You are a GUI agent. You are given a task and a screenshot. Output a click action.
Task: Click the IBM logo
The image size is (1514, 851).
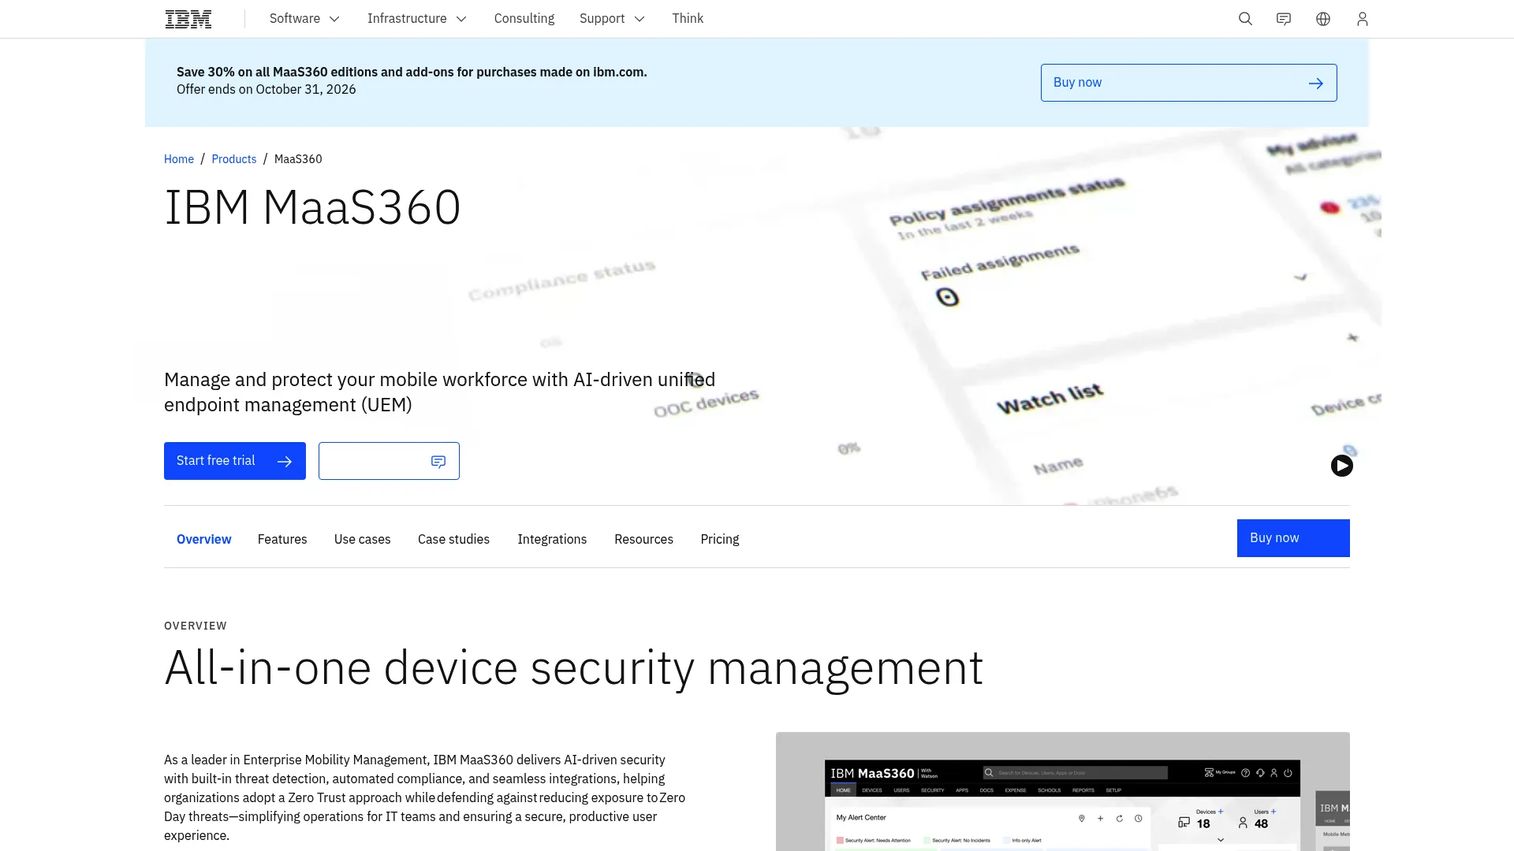tap(188, 19)
